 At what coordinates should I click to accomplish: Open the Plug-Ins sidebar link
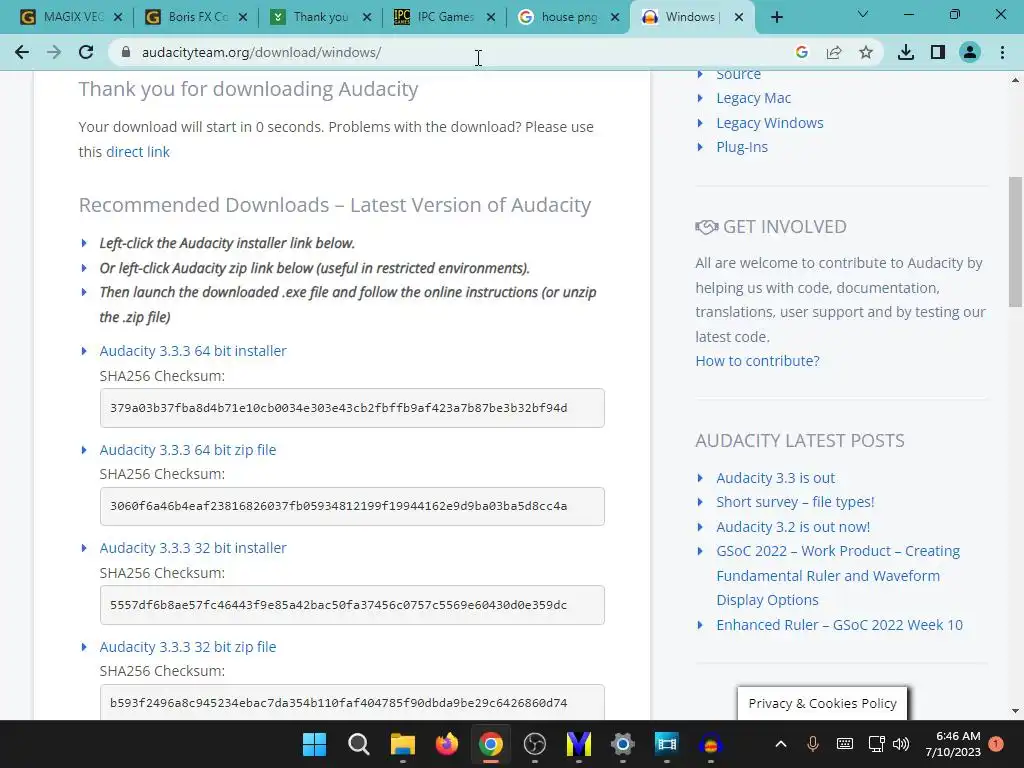pyautogui.click(x=742, y=147)
